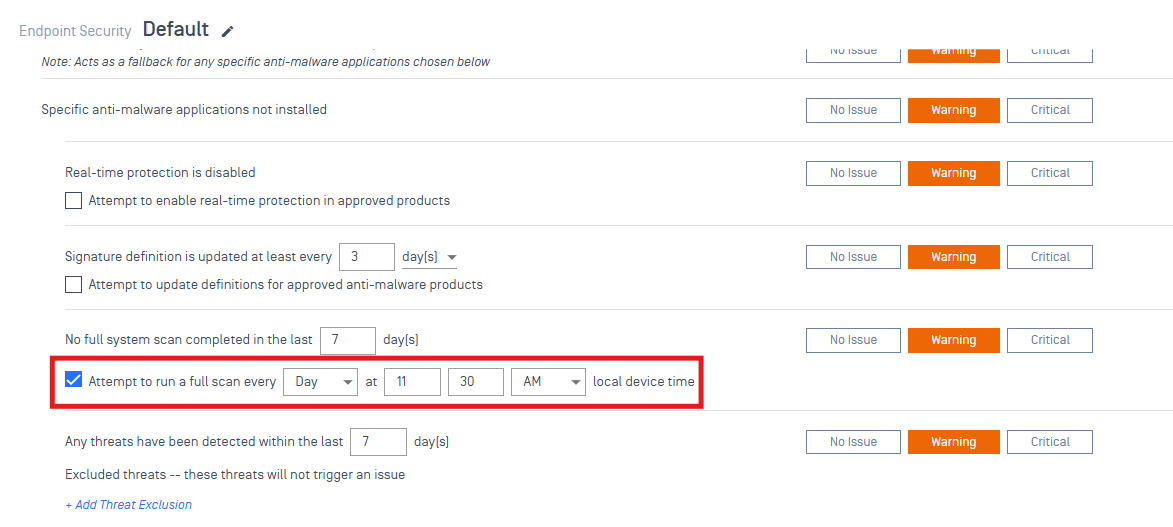The image size is (1173, 527).
Task: Select Critical for signature definition update row
Action: 1049,257
